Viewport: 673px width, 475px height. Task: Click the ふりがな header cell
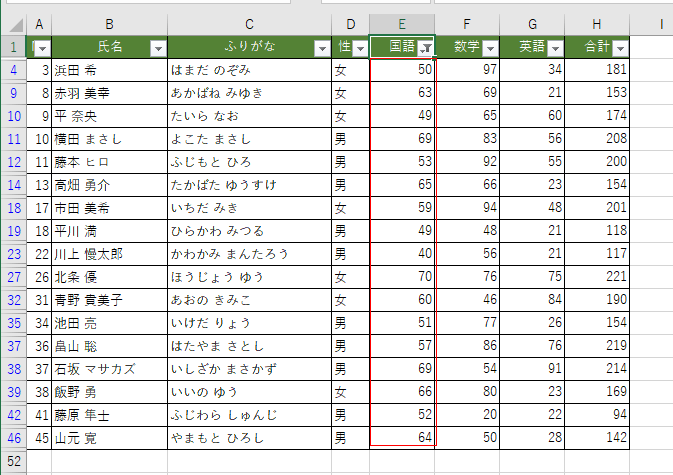tap(249, 47)
